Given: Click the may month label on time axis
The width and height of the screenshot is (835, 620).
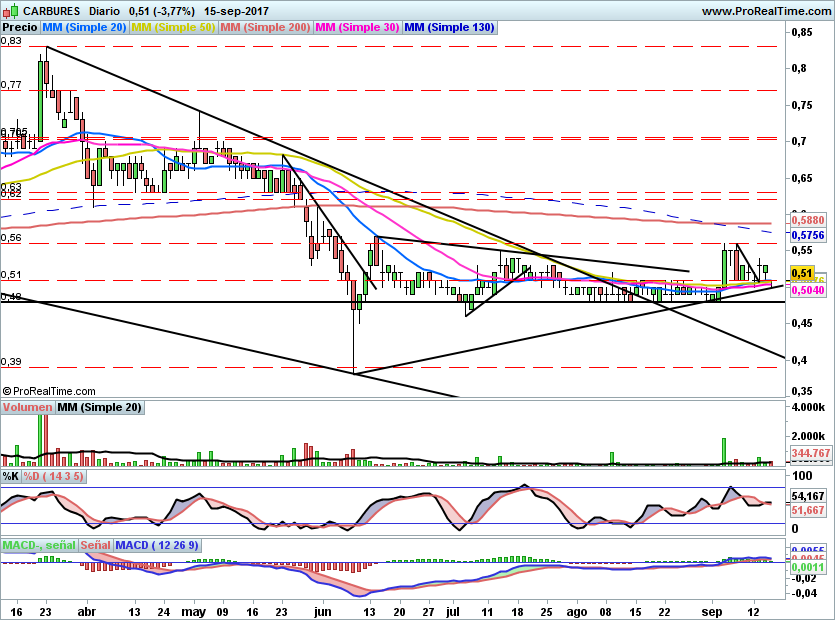Looking at the screenshot, I should [193, 611].
